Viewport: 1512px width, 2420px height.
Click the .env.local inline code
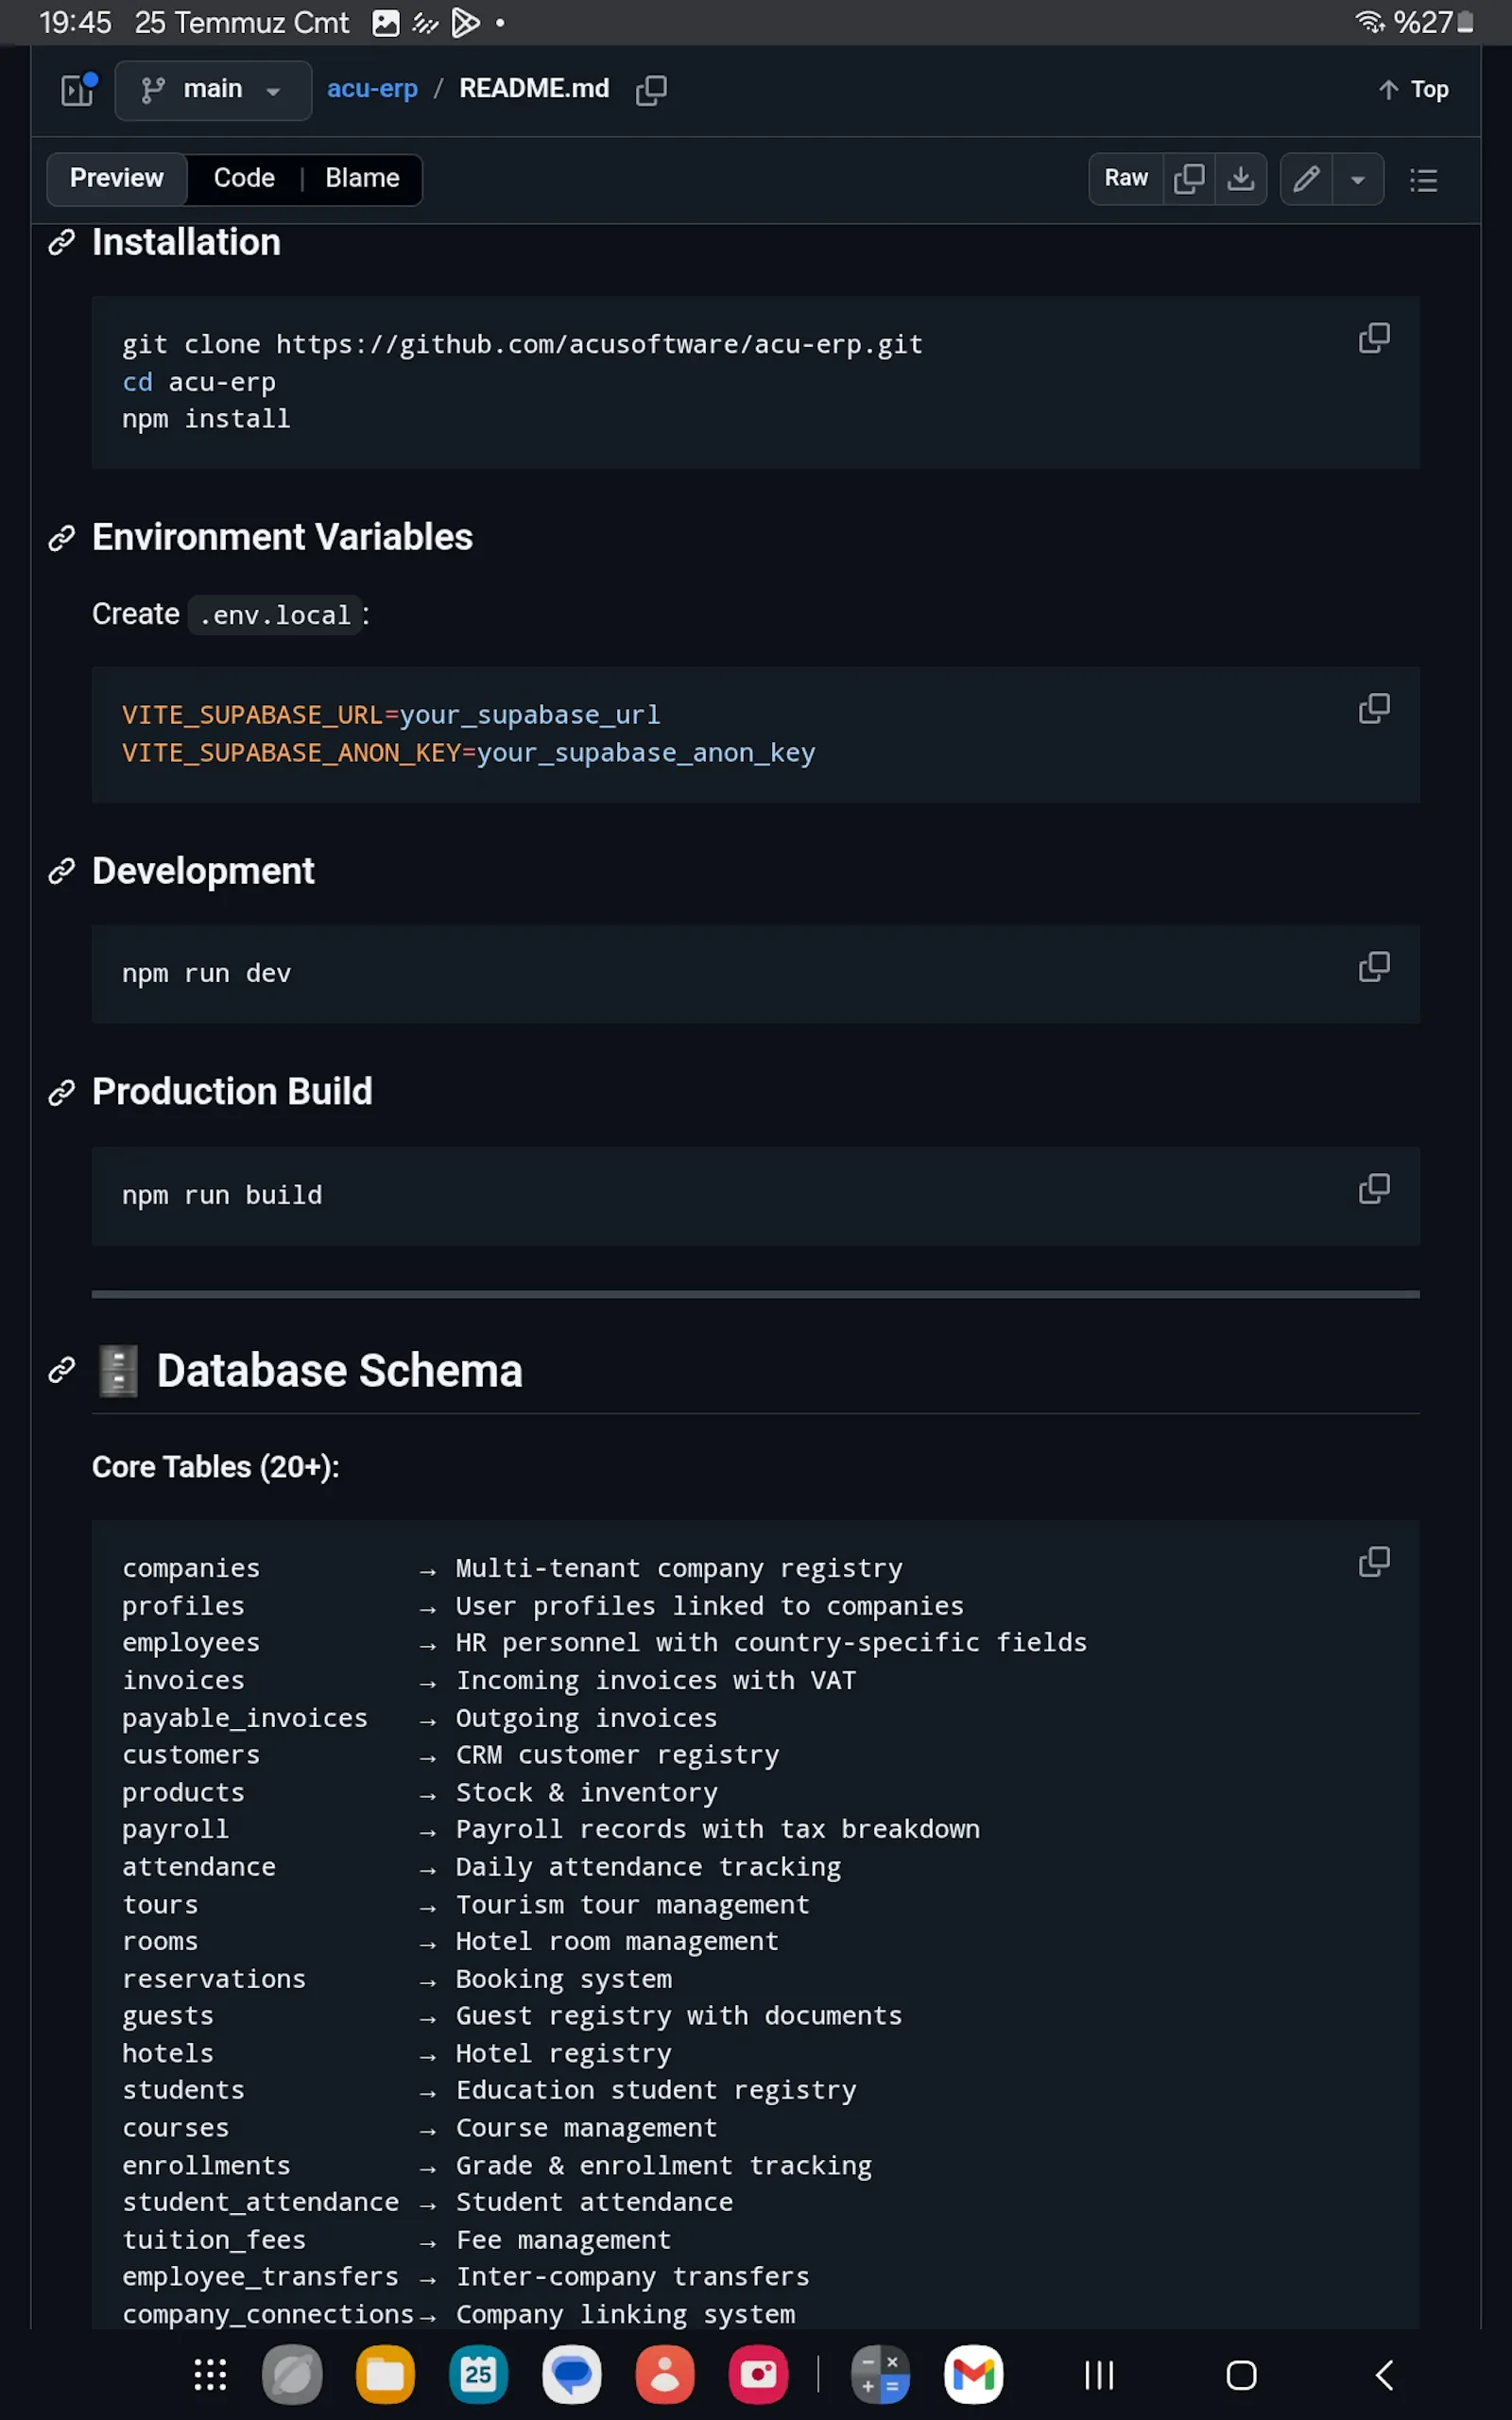pos(275,615)
